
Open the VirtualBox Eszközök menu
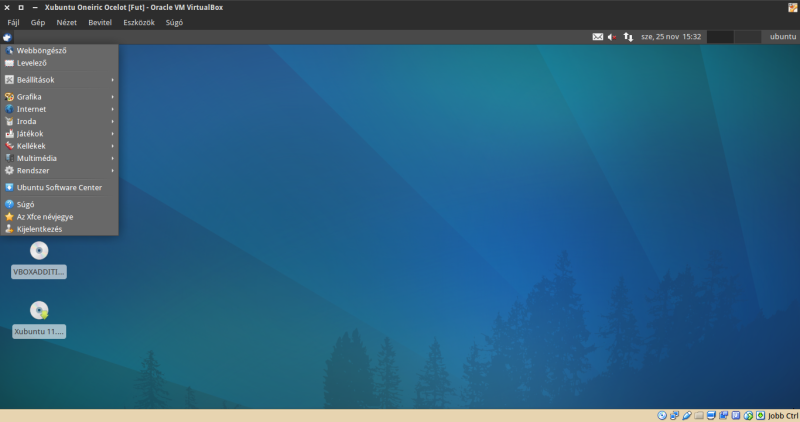(139, 22)
